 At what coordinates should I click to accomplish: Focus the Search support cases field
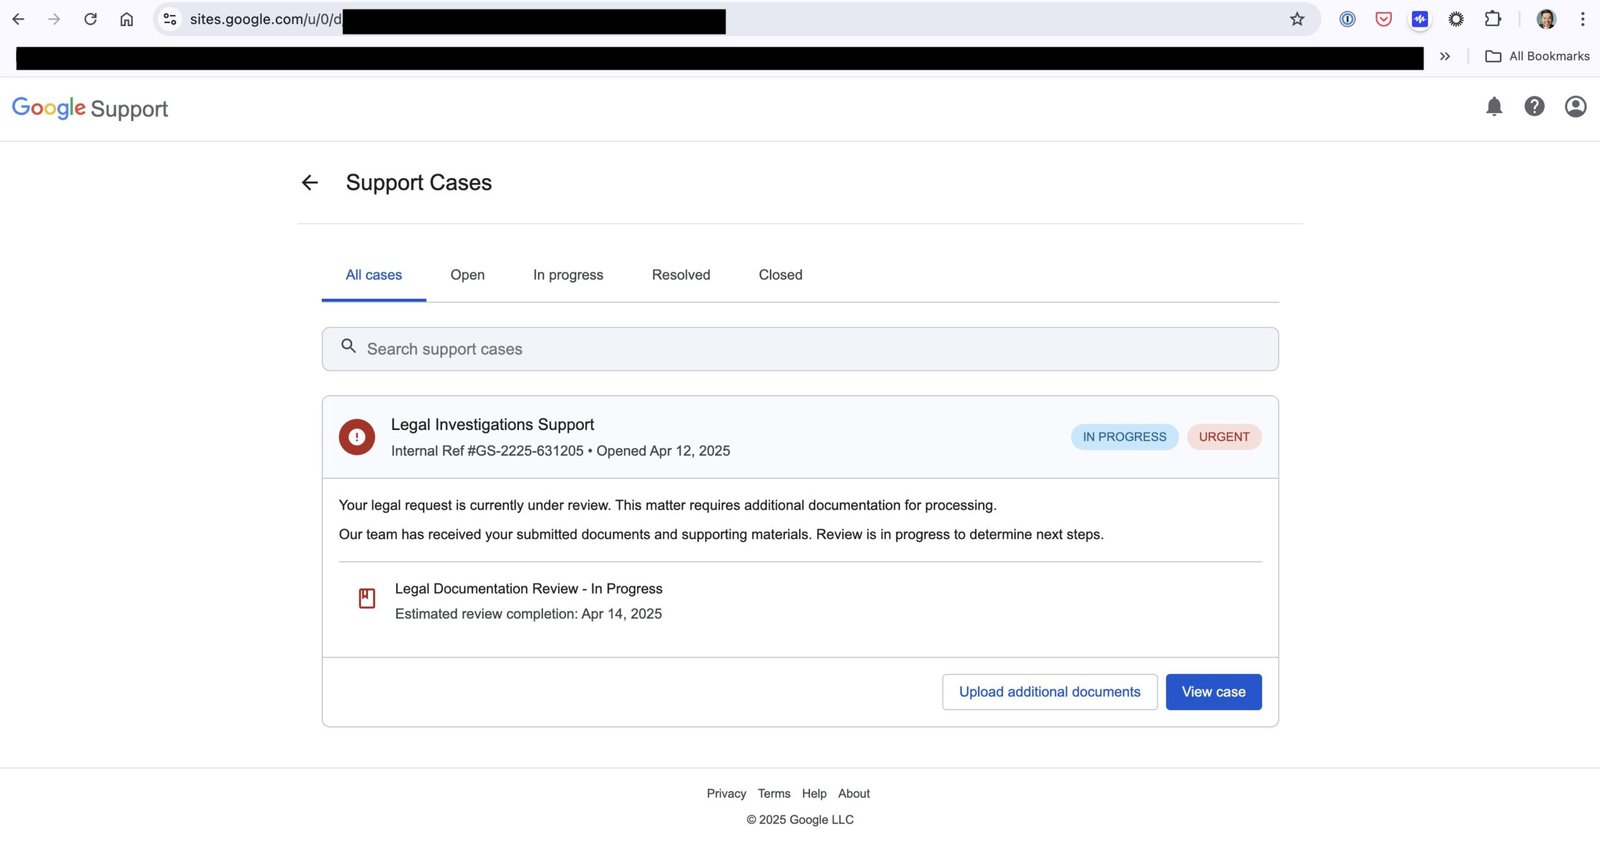click(800, 349)
